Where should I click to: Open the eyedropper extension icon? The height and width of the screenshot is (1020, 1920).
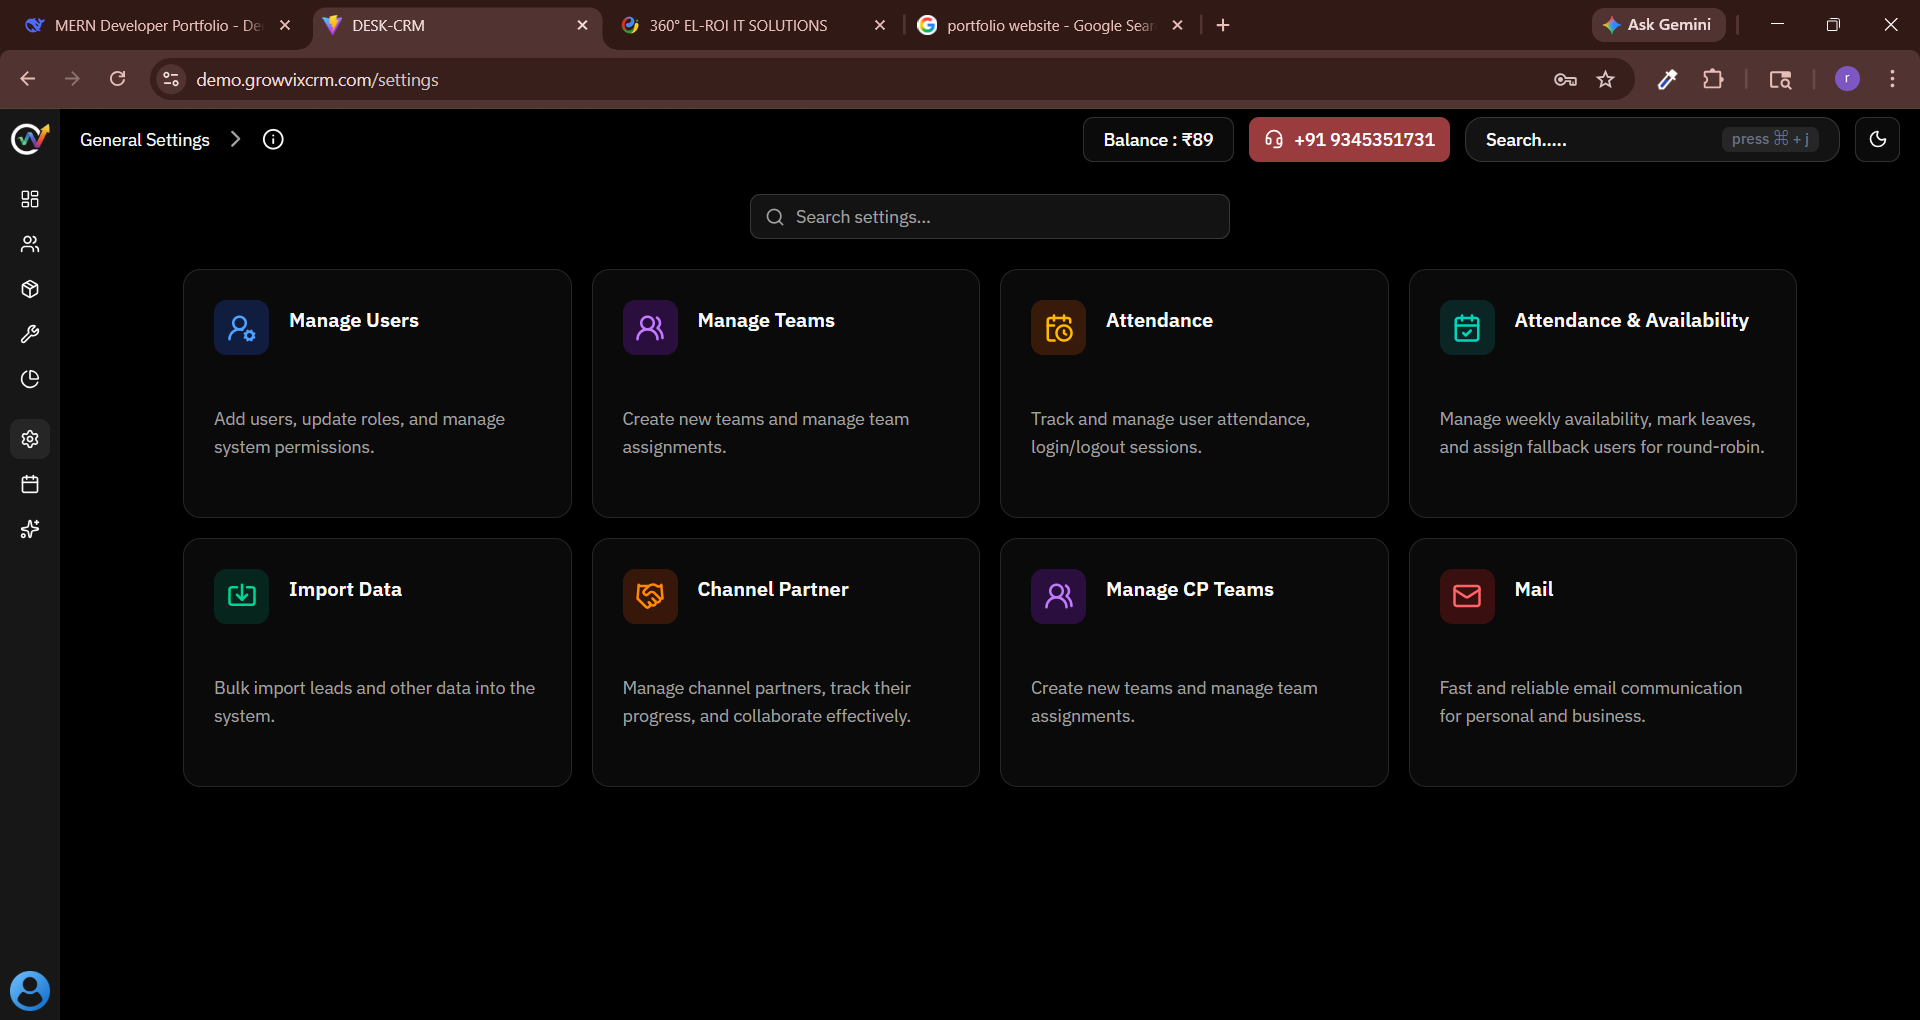(x=1667, y=79)
